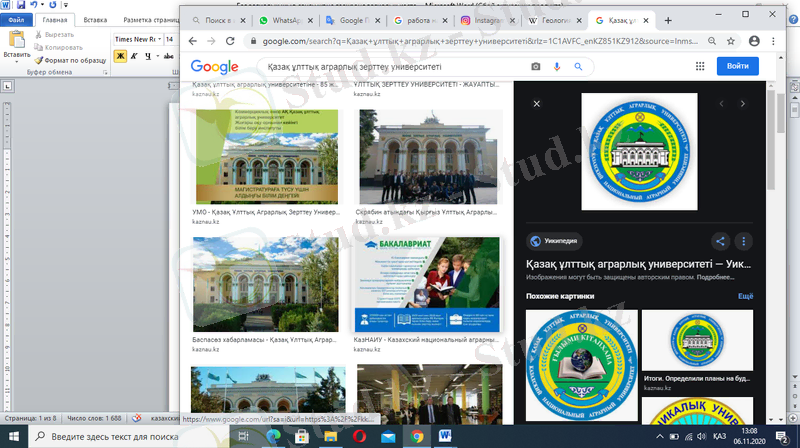Viewport: 800px width, 448px height.
Task: Switch keyboard language via КАЗ indicator
Action: click(719, 436)
